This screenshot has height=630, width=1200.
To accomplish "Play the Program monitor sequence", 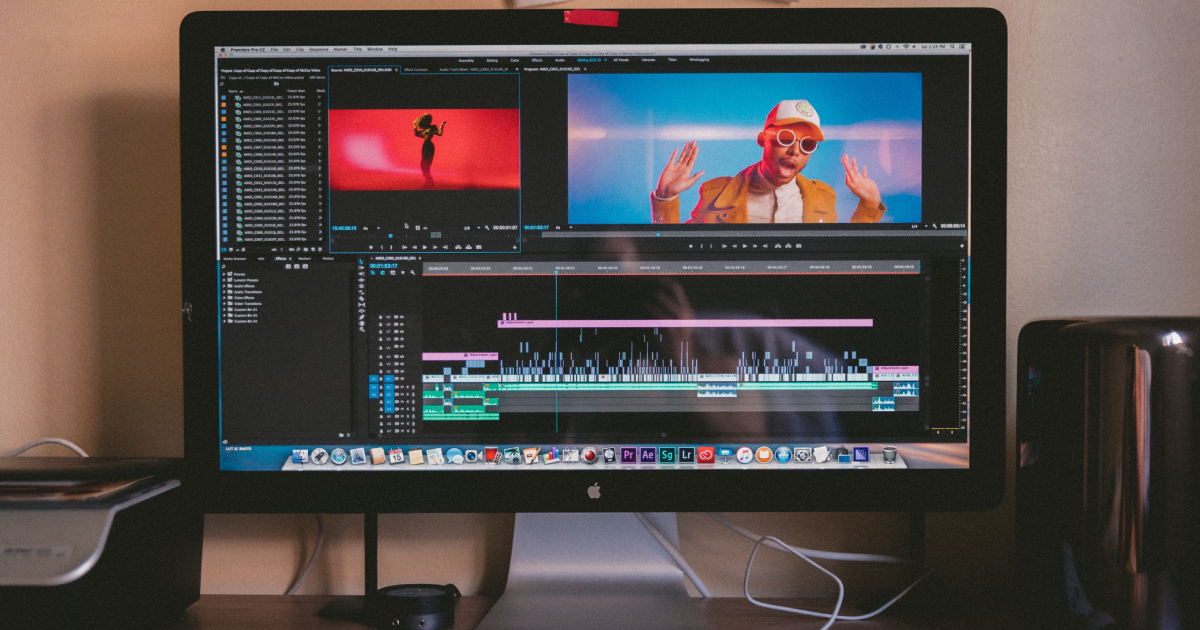I will tap(744, 246).
